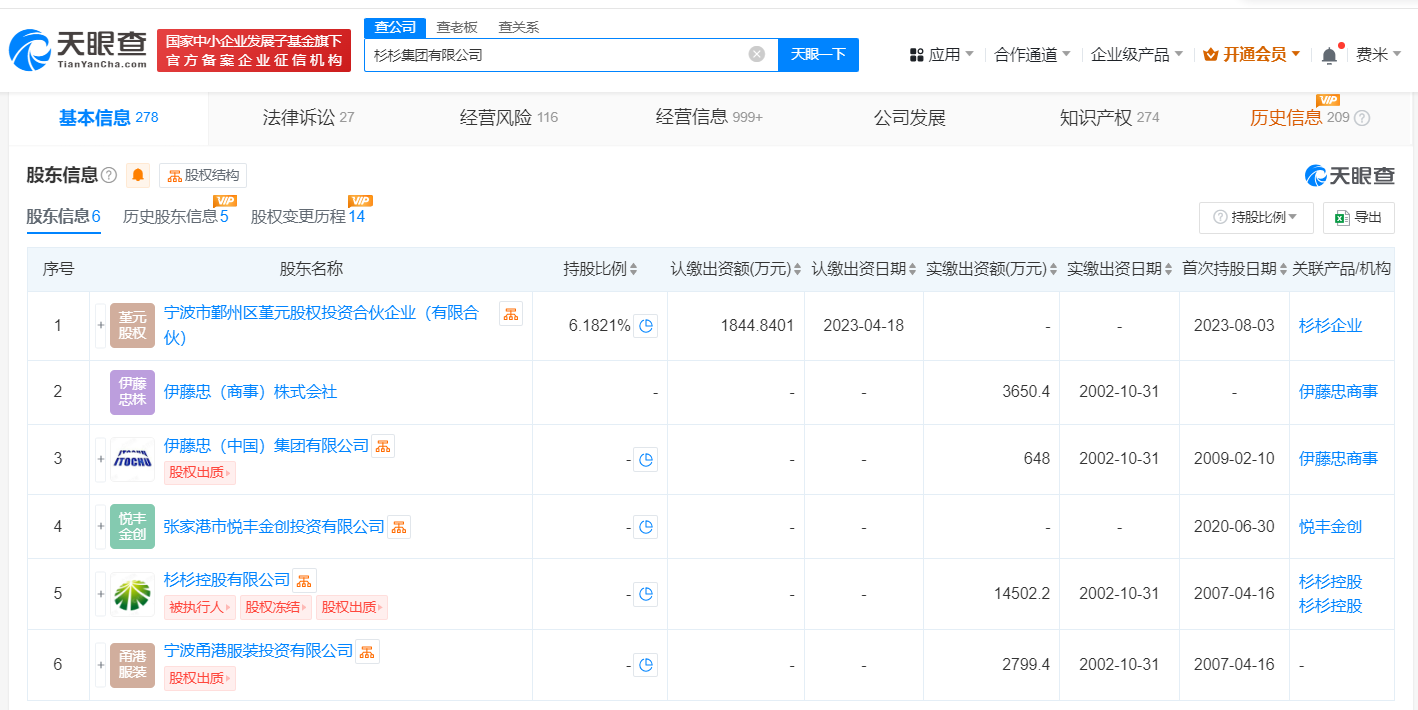The image size is (1418, 710).
Task: Sort table by 实缴出资额(万元) column
Action: pos(992,269)
